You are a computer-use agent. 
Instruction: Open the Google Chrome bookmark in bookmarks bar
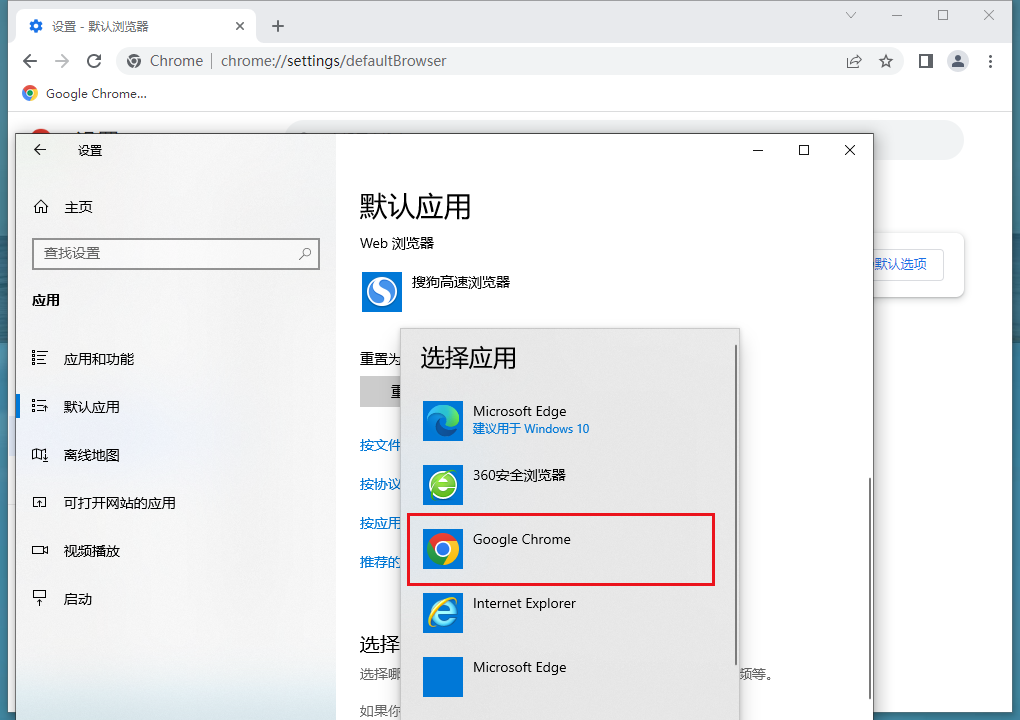click(x=85, y=94)
